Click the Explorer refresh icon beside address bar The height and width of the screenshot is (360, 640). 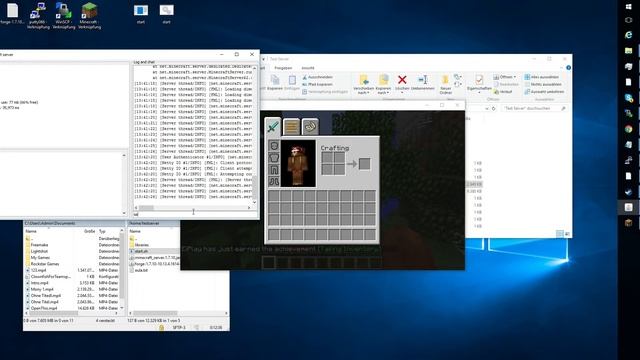tap(493, 109)
